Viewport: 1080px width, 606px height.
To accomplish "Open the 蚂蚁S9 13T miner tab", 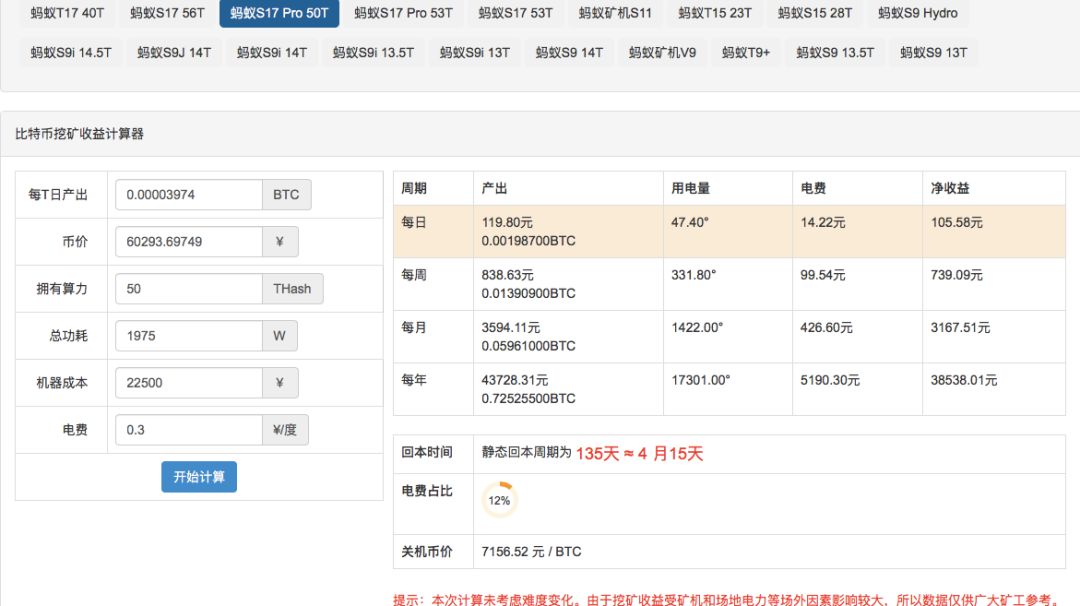I will pyautogui.click(x=933, y=52).
